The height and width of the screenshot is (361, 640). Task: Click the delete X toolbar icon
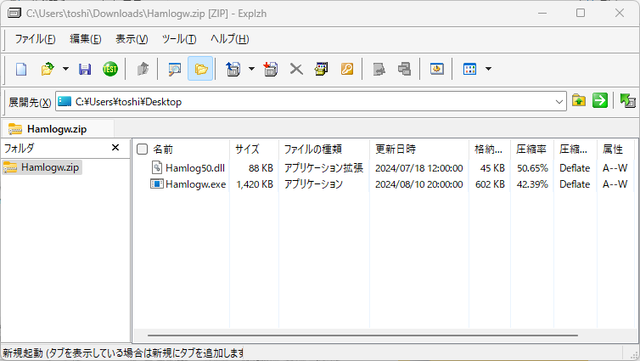[296, 69]
